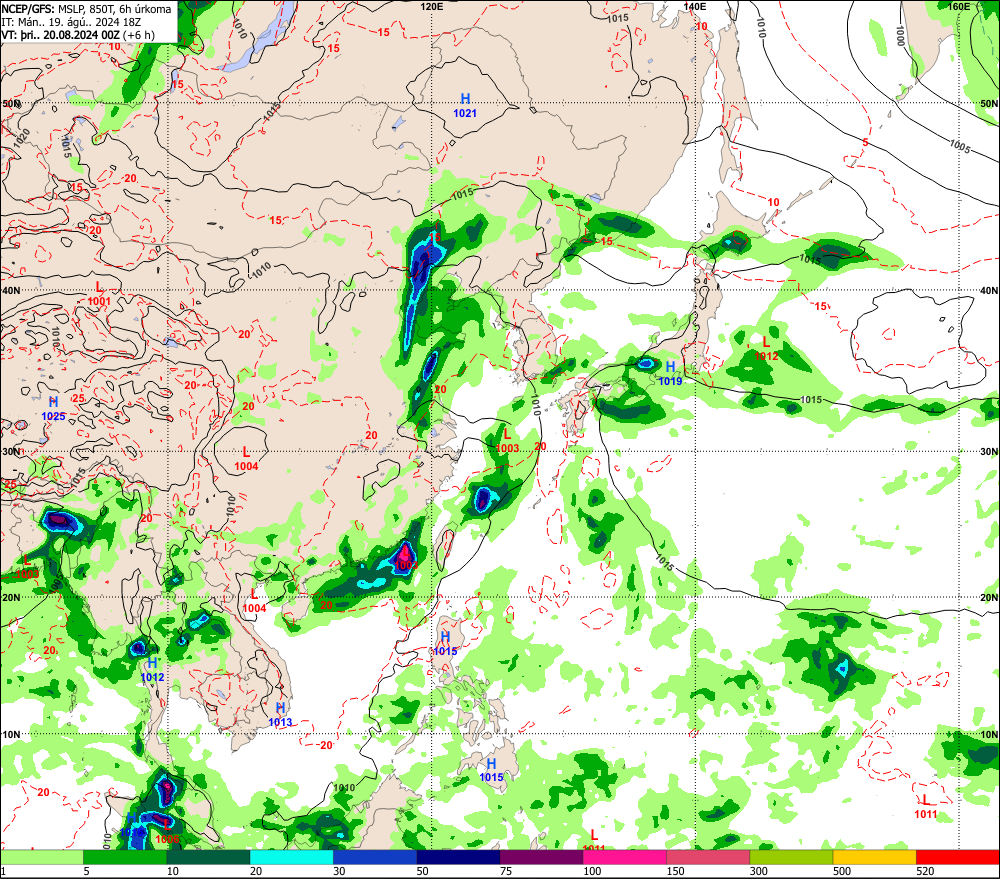Click the 160E longitude label
1000x879 pixels.
959,6
